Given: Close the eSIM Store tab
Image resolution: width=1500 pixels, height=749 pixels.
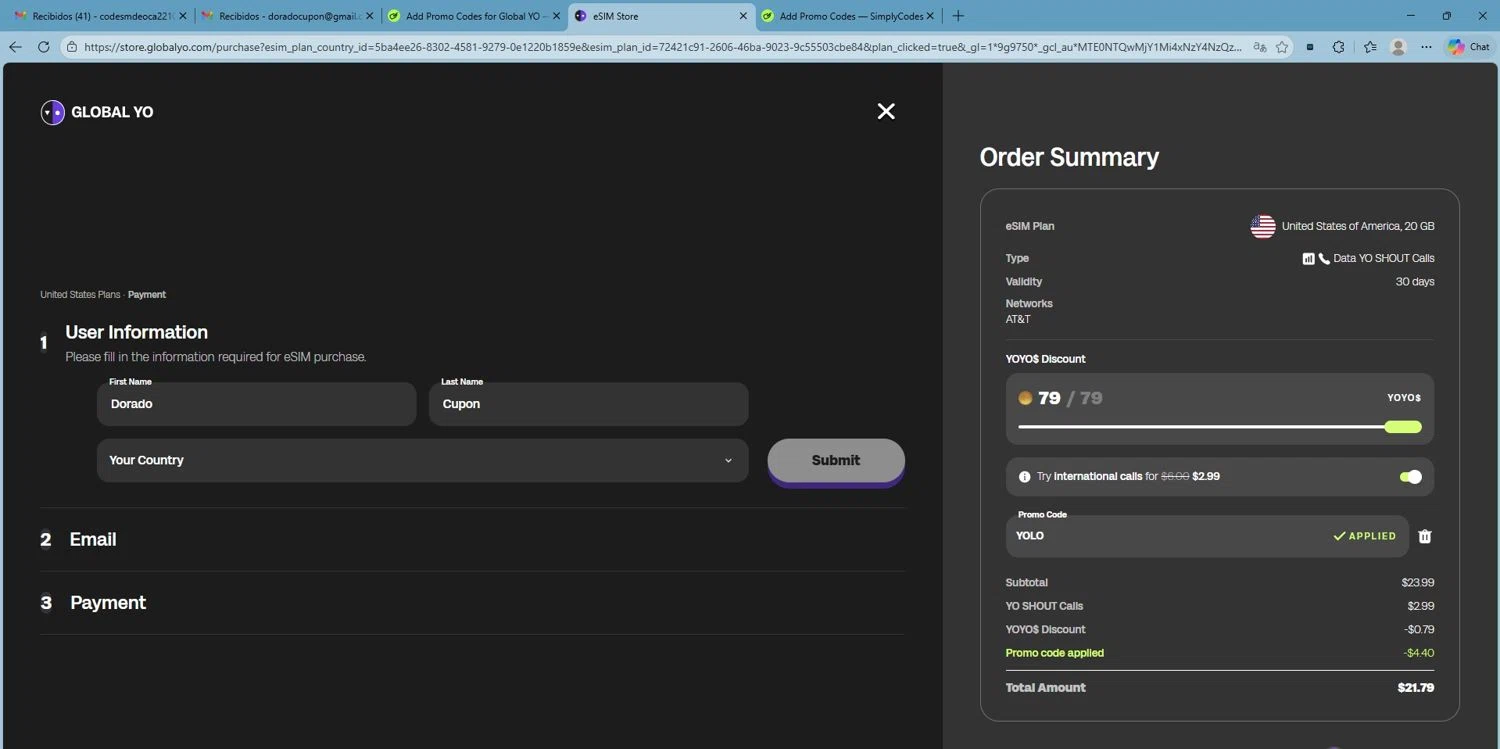Looking at the screenshot, I should pos(742,16).
